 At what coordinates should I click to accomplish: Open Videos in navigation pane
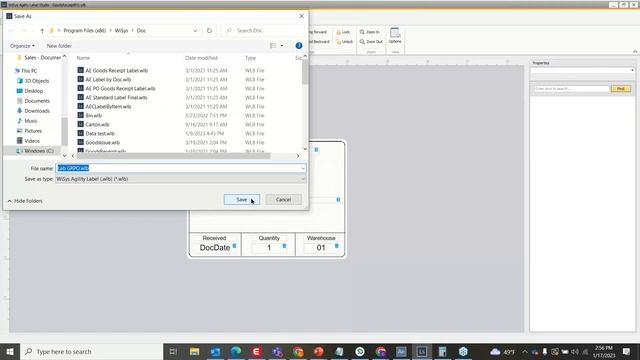click(32, 141)
